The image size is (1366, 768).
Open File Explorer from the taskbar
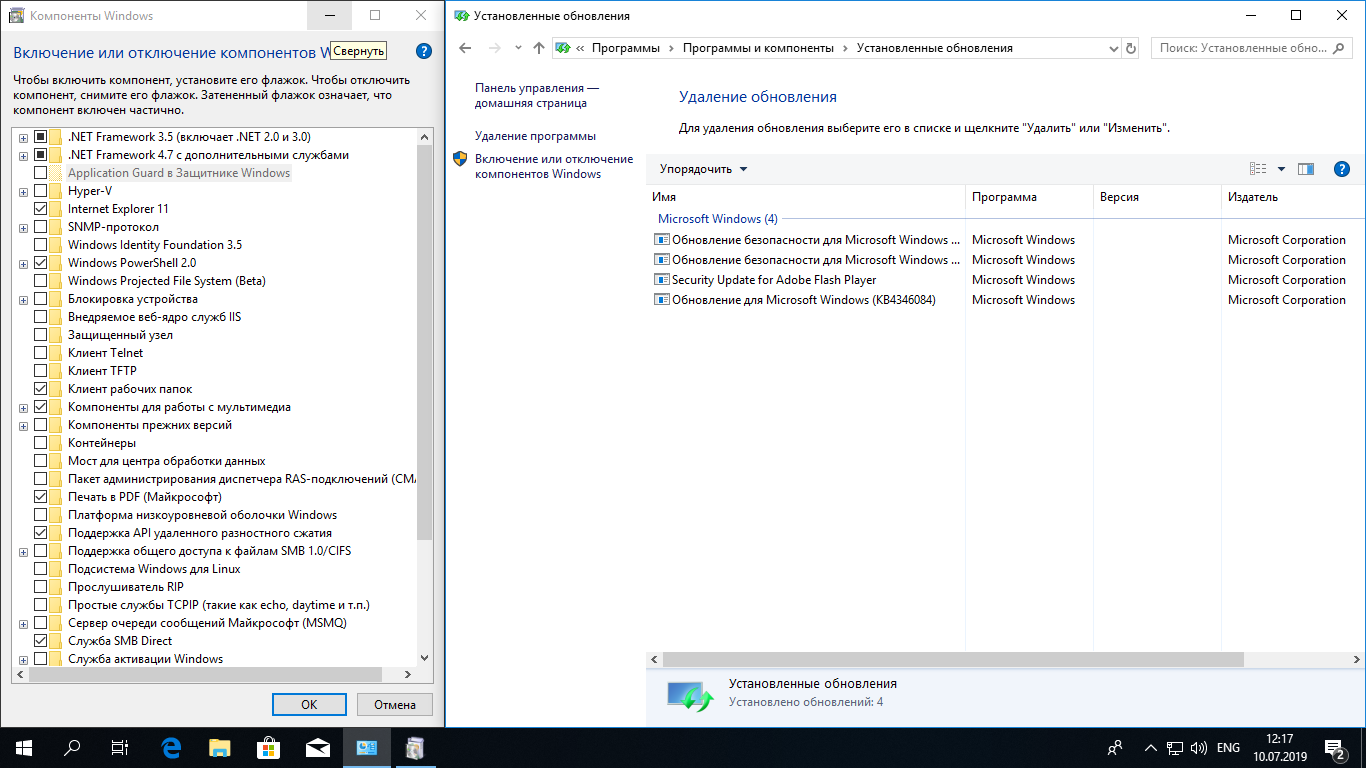pos(220,747)
